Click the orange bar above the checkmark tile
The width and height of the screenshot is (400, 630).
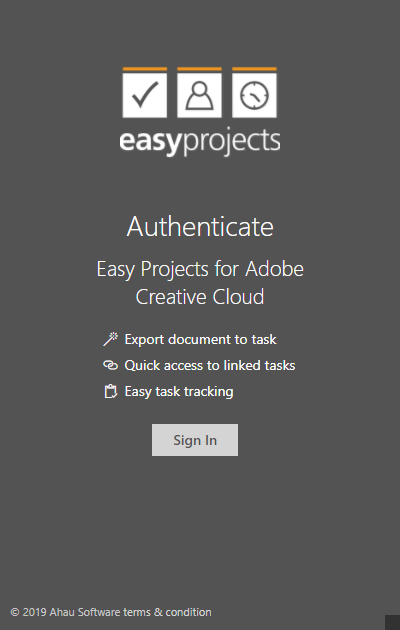145,69
